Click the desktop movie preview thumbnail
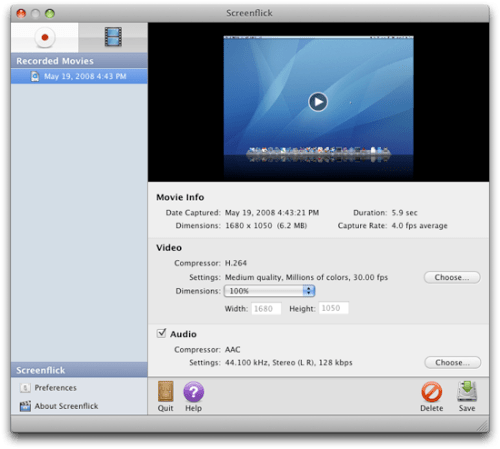 318,107
